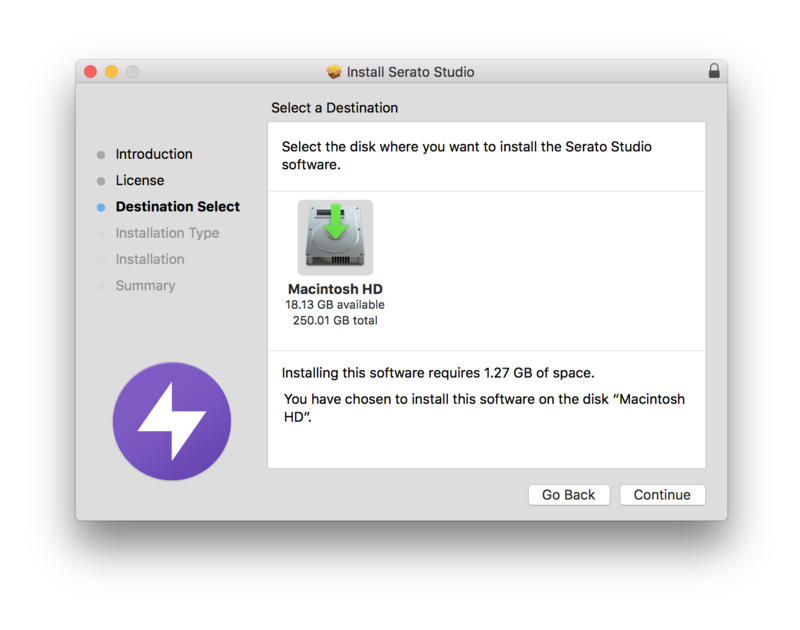
Task: Minimize the installer using the yellow button
Action: click(x=111, y=72)
